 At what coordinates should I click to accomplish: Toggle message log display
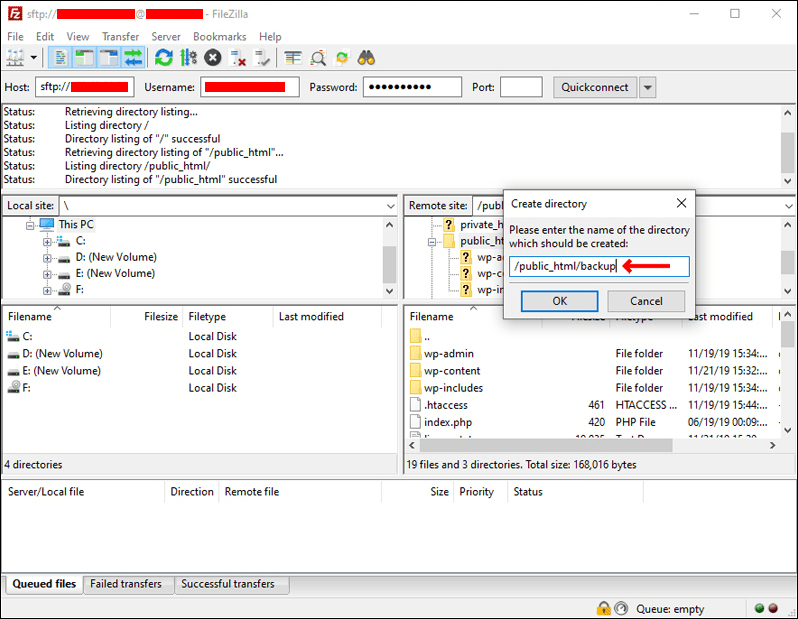coord(60,58)
